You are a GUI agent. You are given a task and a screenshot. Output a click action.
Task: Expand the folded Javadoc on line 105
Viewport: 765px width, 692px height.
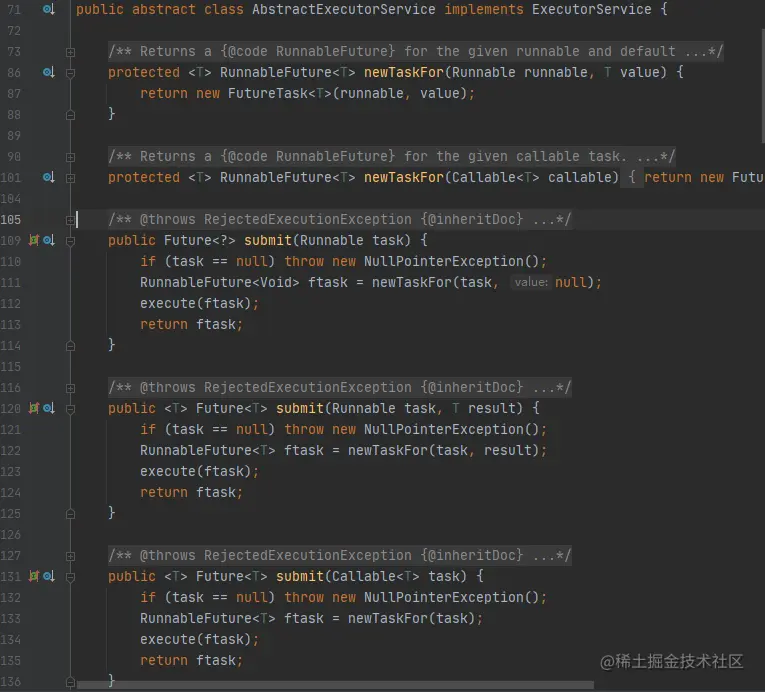70,220
